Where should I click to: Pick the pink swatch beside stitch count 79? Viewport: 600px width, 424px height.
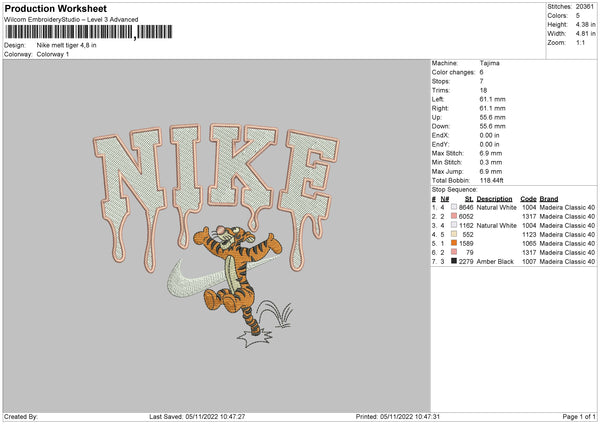pos(454,252)
